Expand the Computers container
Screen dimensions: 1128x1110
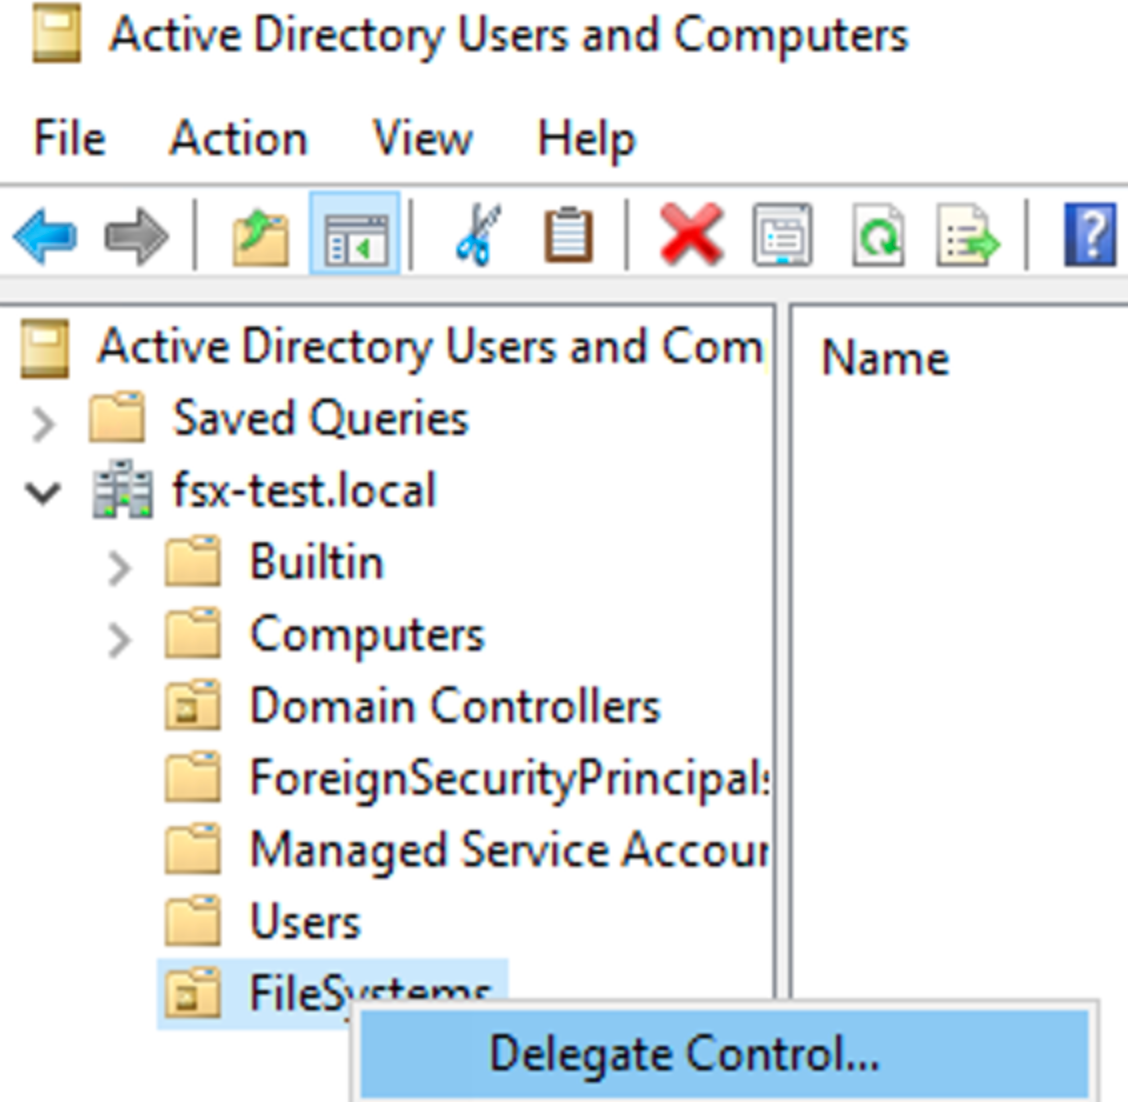(119, 639)
